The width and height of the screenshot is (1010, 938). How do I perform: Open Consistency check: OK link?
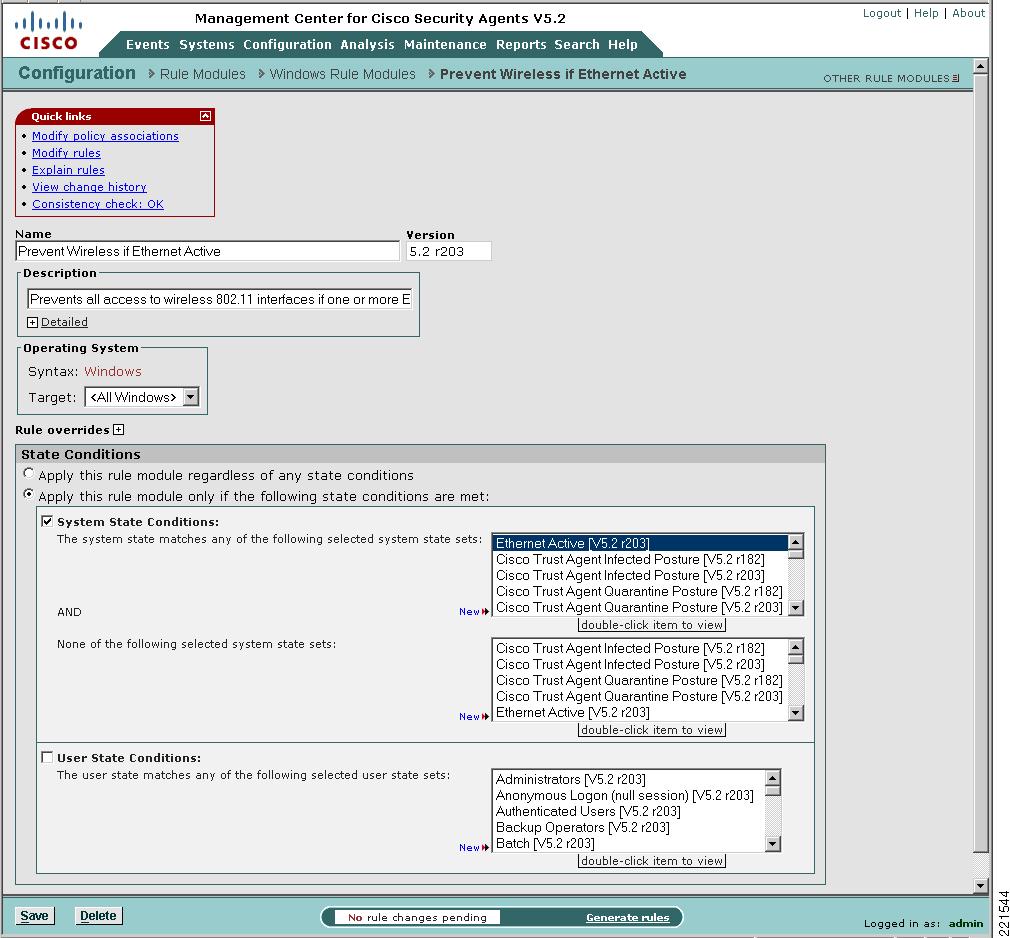(98, 204)
